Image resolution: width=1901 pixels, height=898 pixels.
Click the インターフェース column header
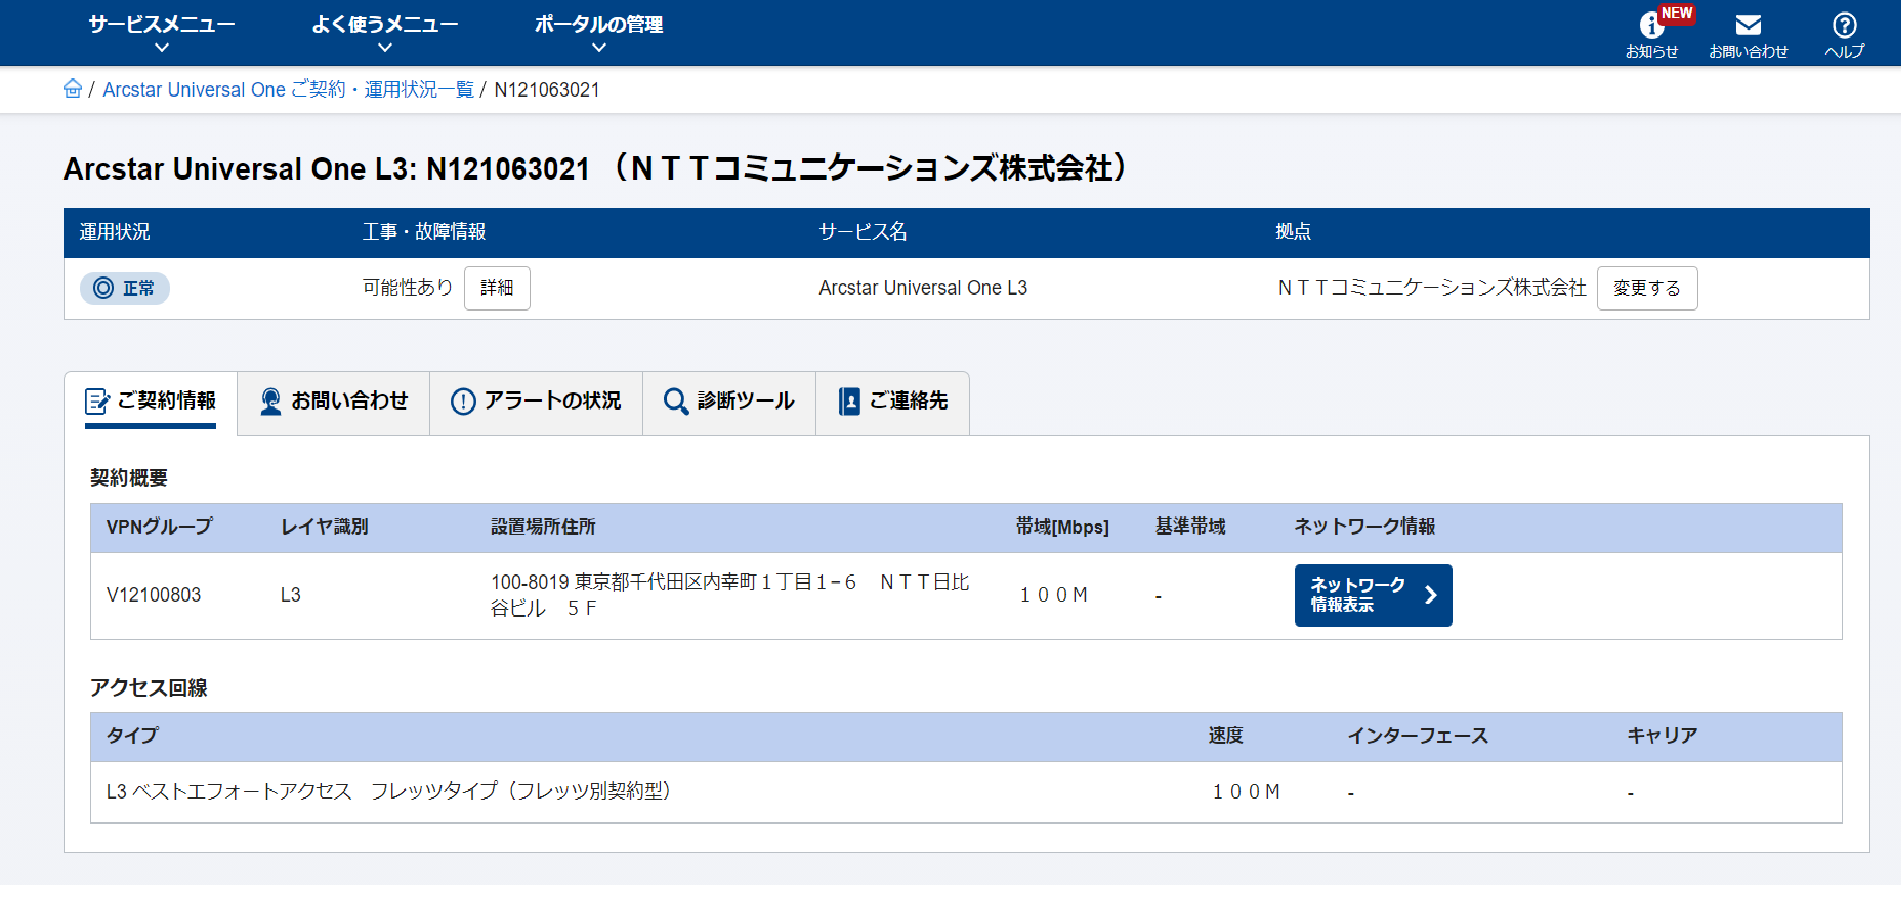tap(1418, 736)
